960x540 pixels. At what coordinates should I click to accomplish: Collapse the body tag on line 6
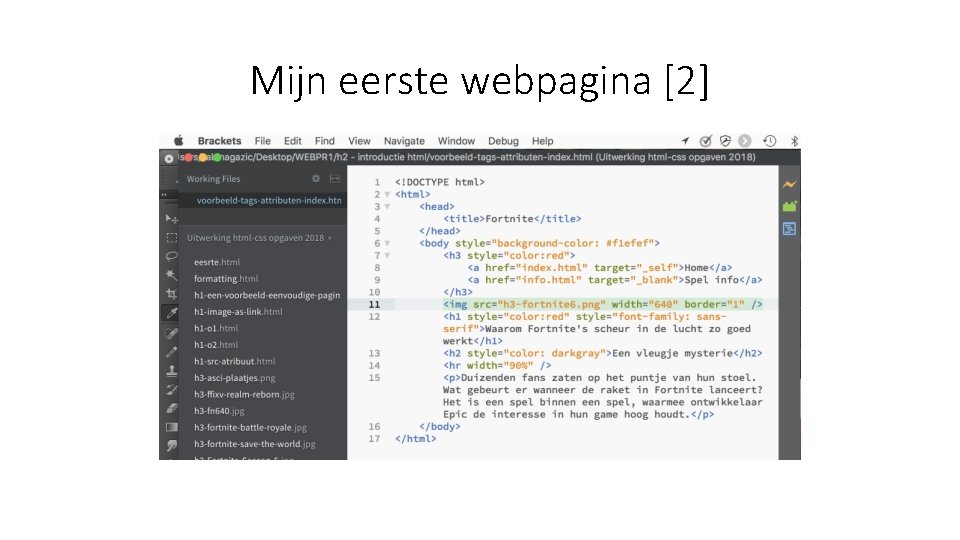[387, 244]
